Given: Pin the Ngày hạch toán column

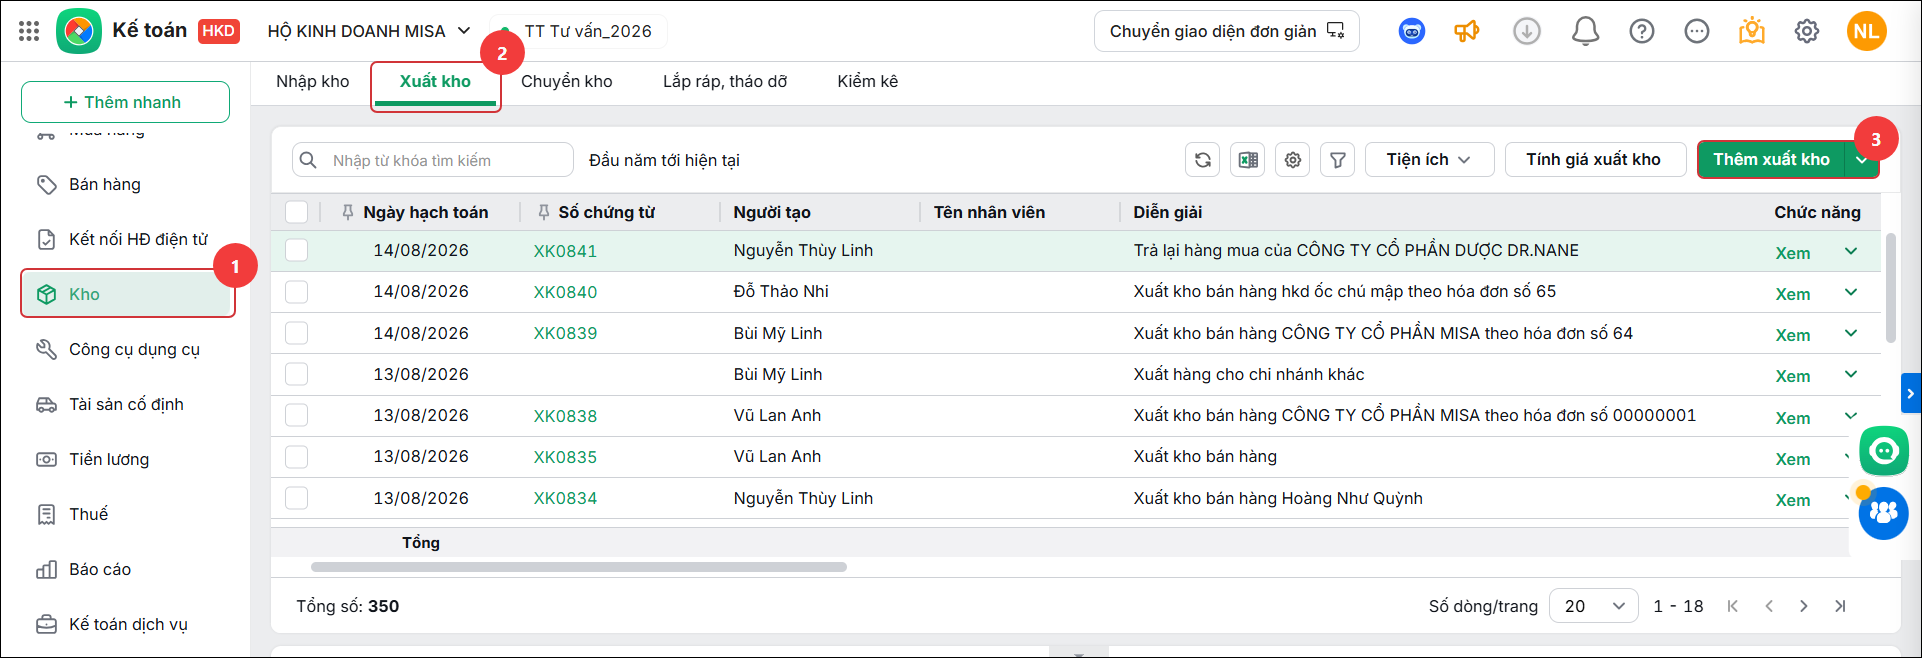Looking at the screenshot, I should pos(348,212).
